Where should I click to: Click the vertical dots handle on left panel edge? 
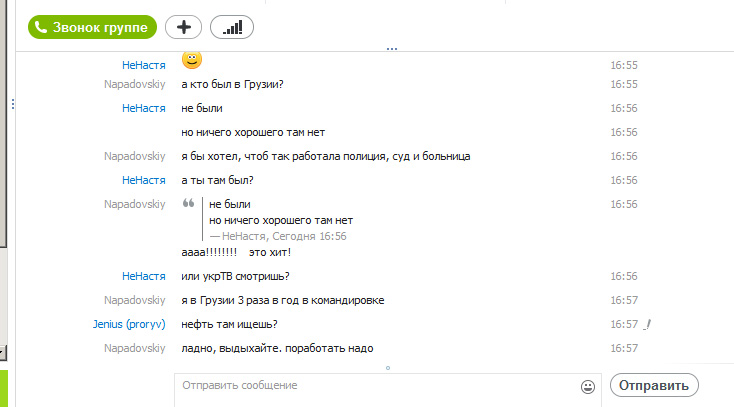(13, 104)
